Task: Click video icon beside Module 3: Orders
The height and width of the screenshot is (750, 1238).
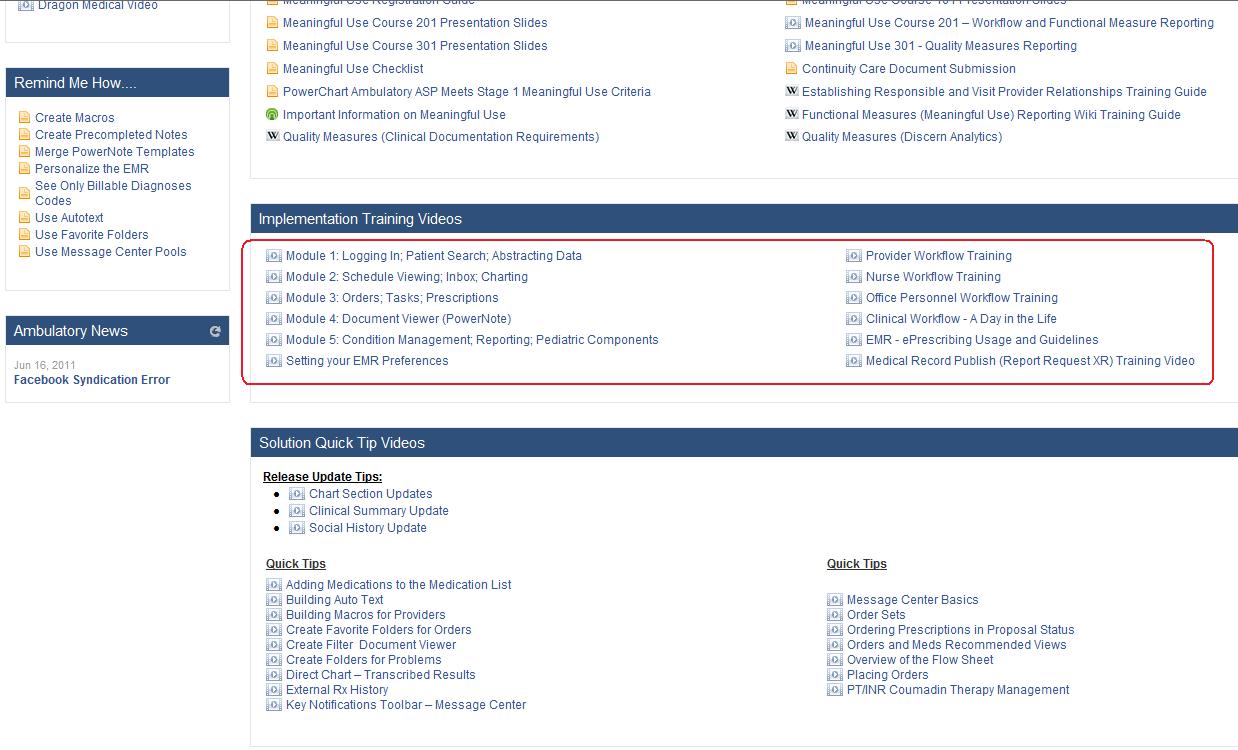Action: click(x=274, y=298)
